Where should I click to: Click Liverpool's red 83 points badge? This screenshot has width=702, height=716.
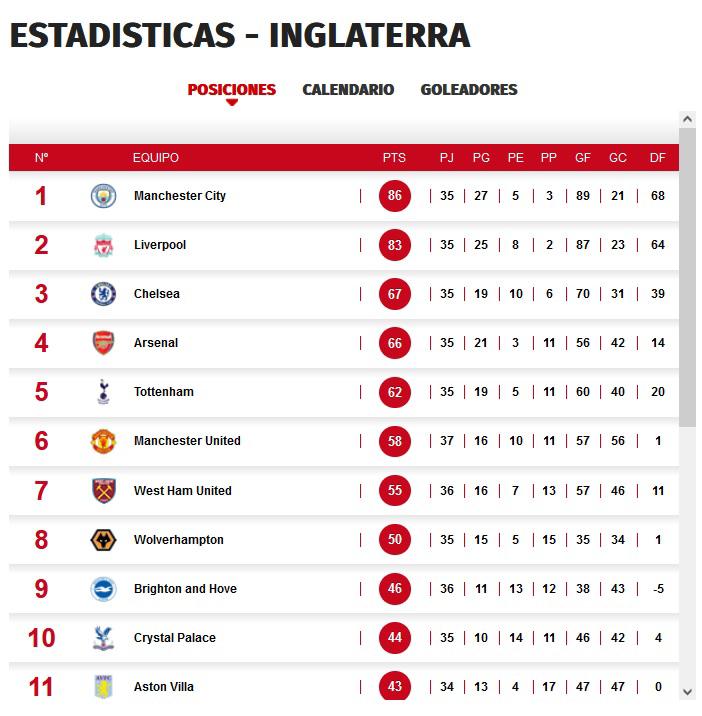click(x=395, y=245)
